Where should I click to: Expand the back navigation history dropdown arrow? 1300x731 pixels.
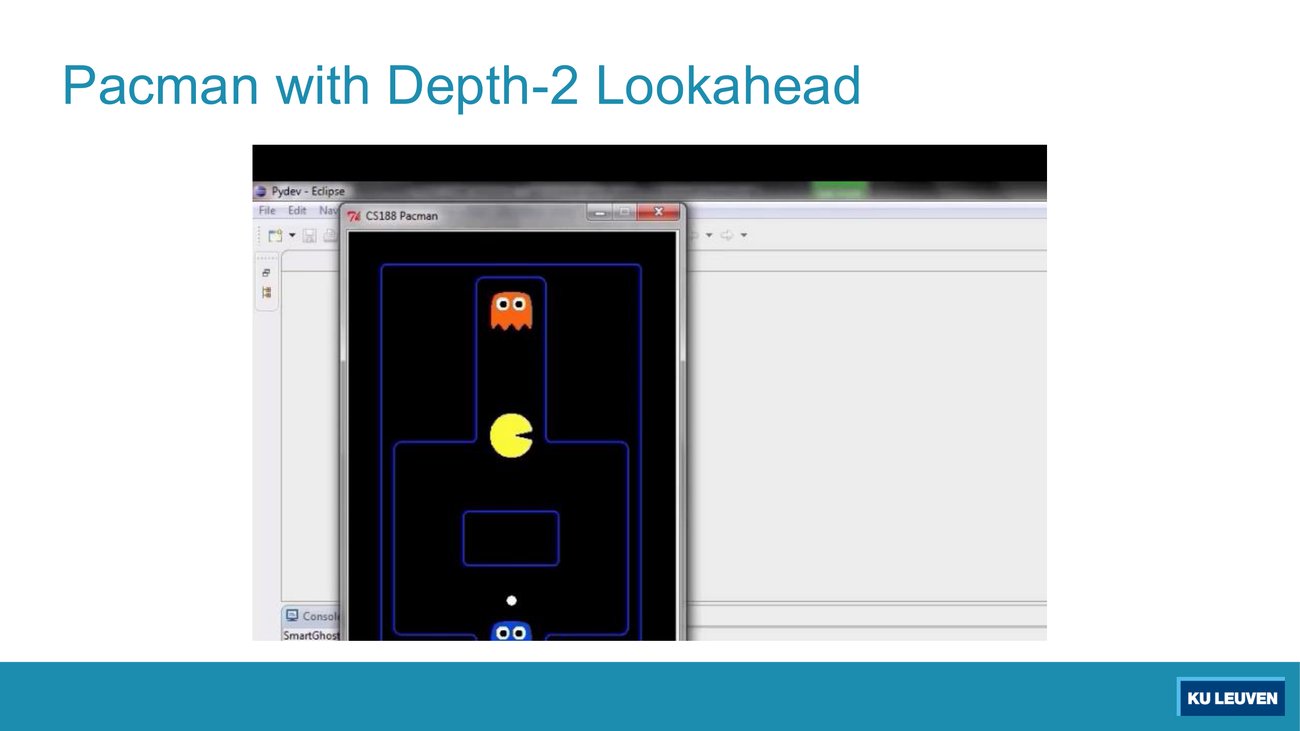709,236
